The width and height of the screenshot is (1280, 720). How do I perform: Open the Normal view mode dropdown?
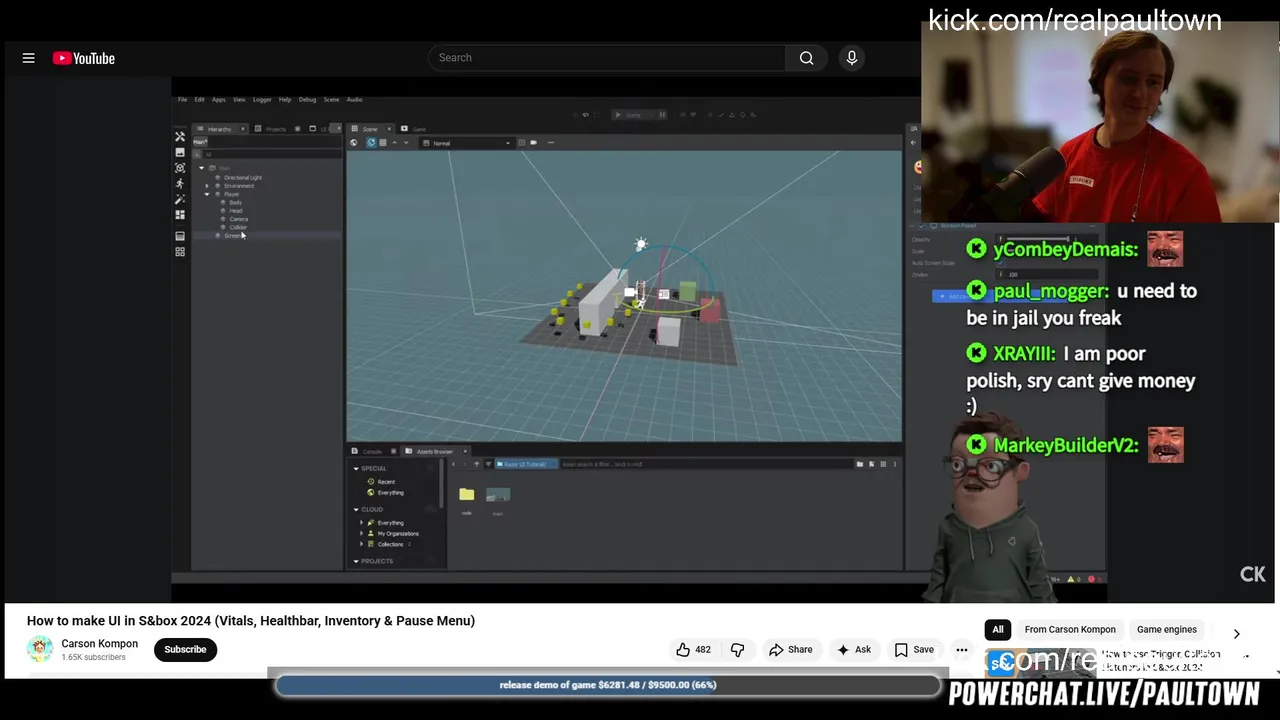click(467, 143)
